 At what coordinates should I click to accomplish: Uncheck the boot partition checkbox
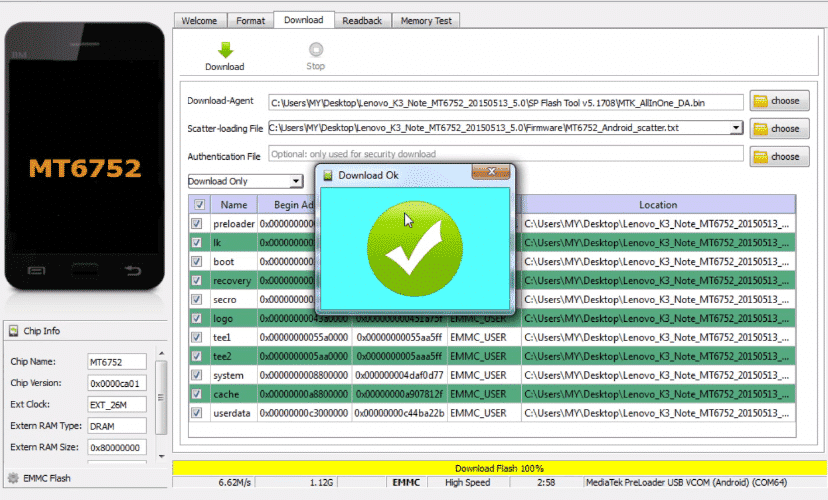(196, 261)
